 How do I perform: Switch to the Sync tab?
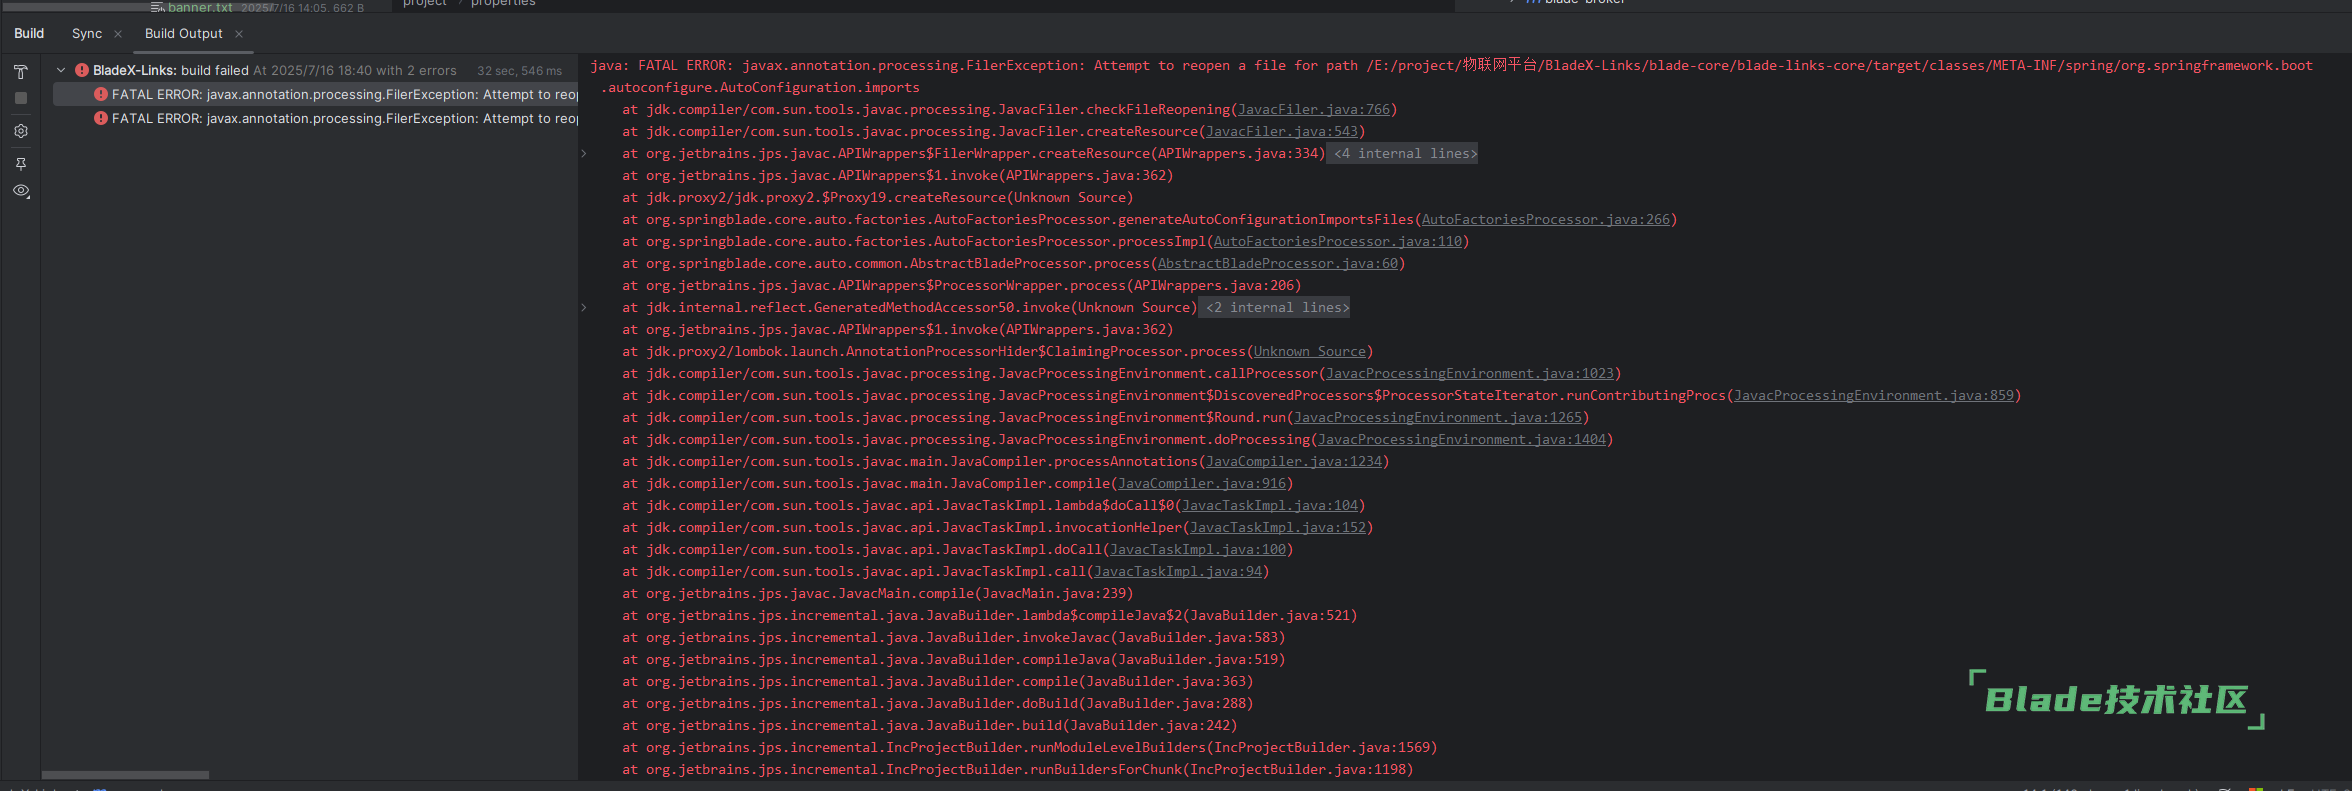tap(87, 34)
